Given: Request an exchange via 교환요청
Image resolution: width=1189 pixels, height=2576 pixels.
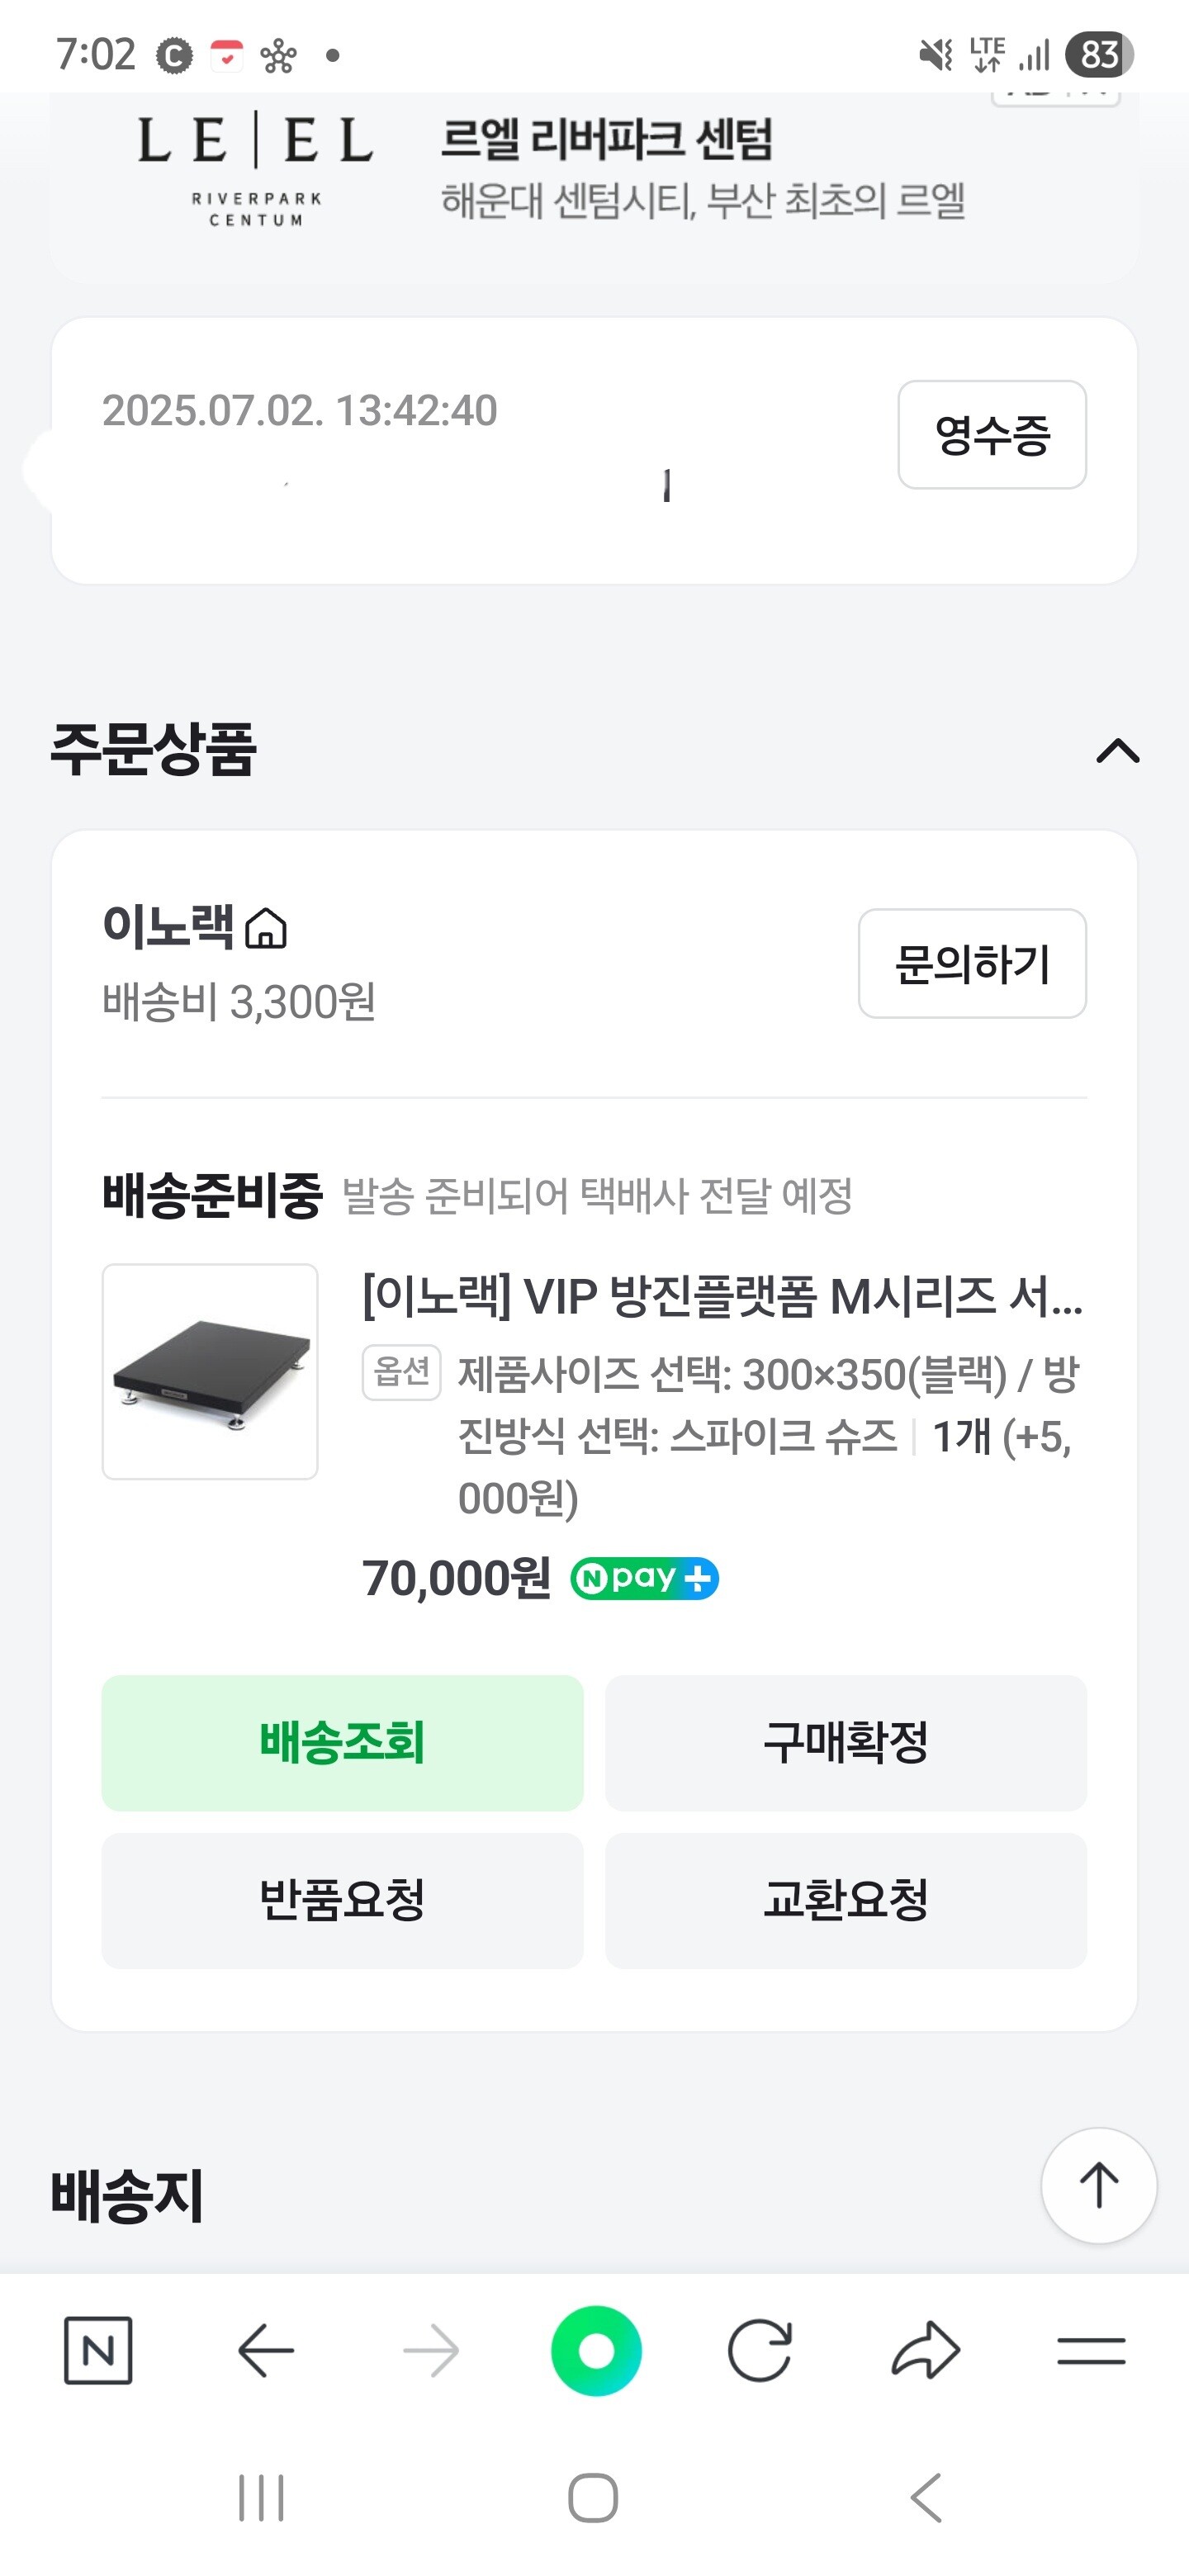Looking at the screenshot, I should [x=846, y=1900].
